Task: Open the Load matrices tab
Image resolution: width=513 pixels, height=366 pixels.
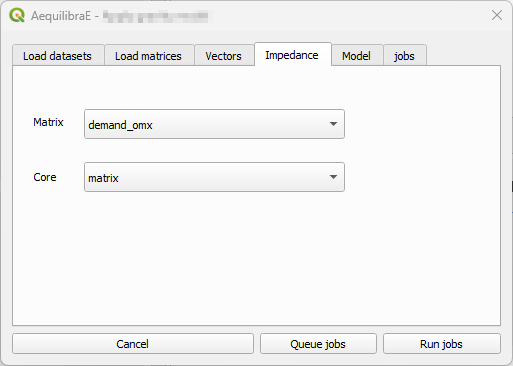Action: click(149, 56)
